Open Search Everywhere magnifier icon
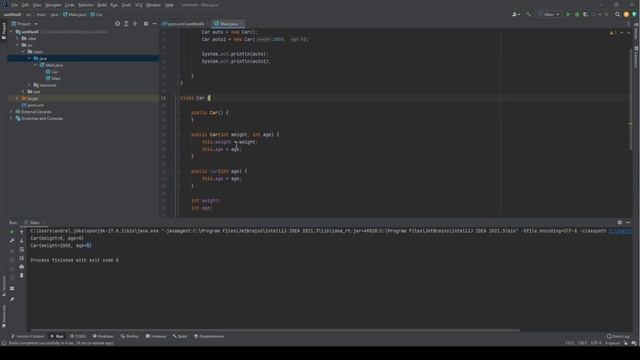The image size is (640, 360). 618,14
